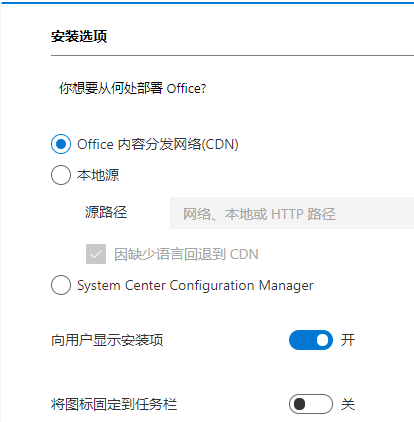Click the 本地源 label text

pos(98,175)
